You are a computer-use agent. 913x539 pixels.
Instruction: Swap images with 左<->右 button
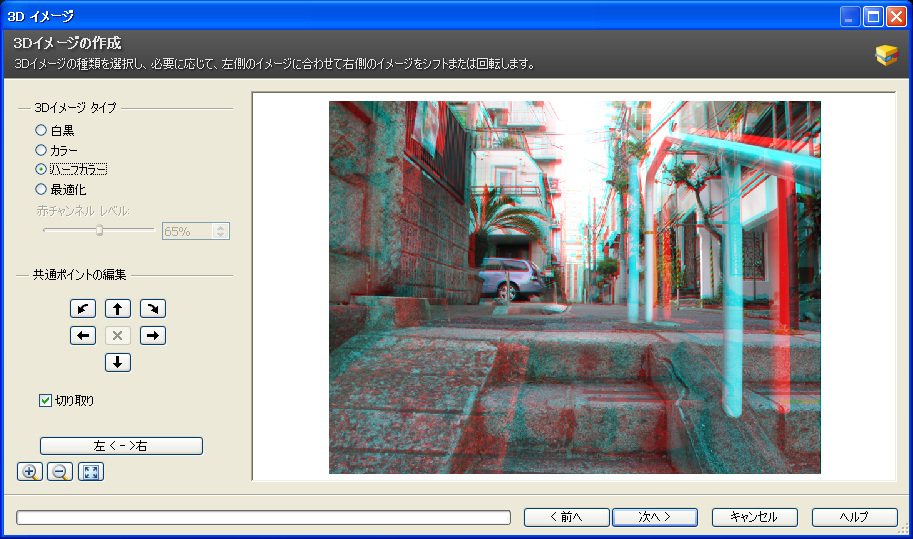click(x=121, y=446)
